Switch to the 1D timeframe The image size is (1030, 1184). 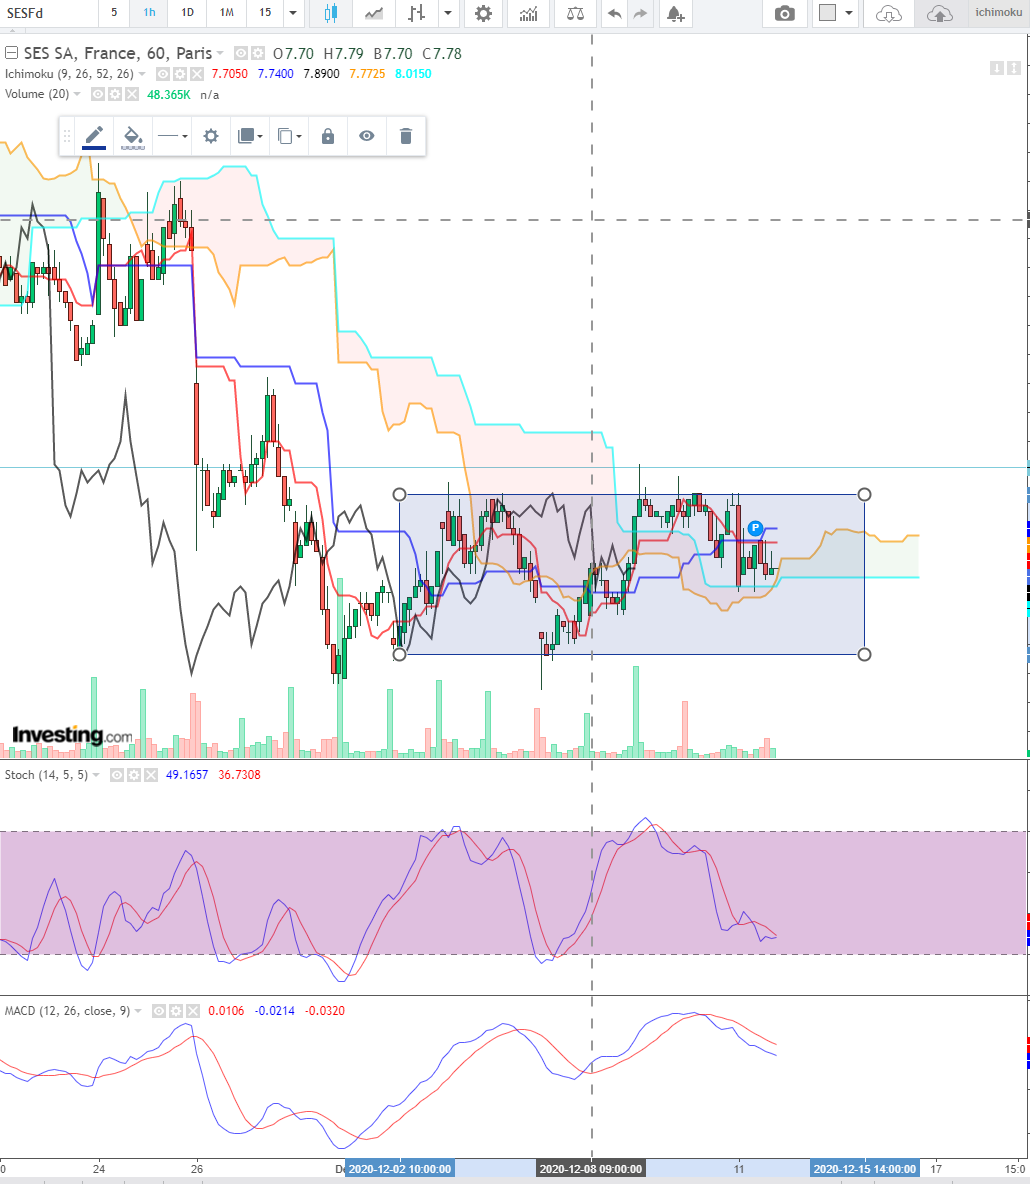[187, 13]
